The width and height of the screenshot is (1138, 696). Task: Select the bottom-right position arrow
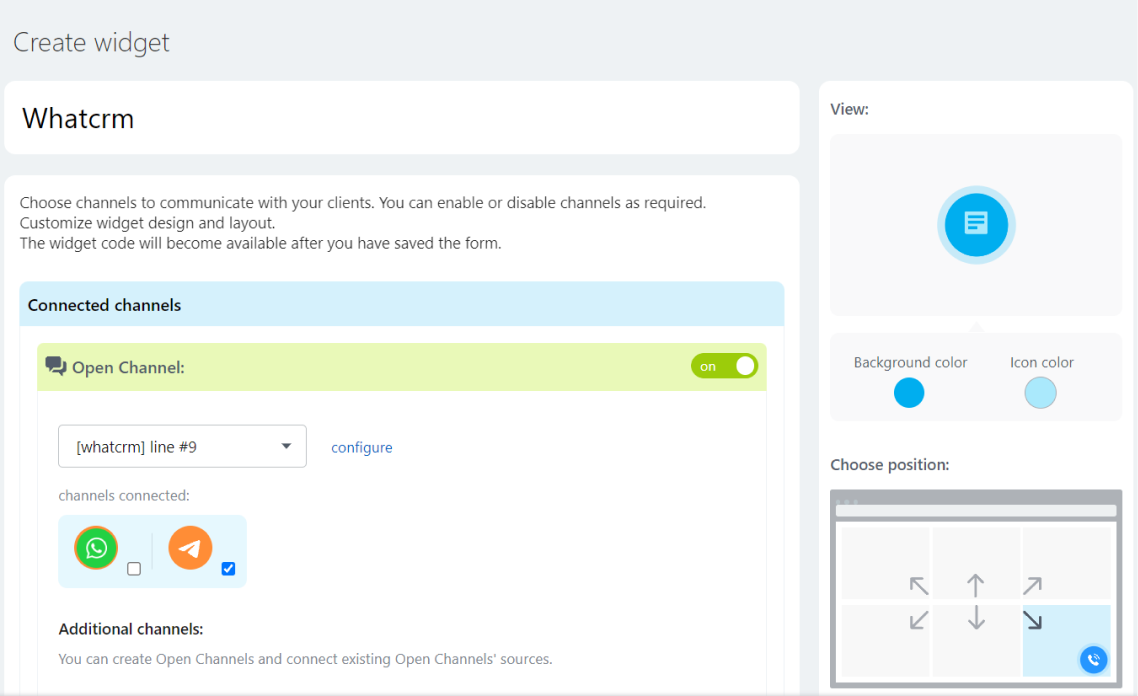pos(1033,620)
